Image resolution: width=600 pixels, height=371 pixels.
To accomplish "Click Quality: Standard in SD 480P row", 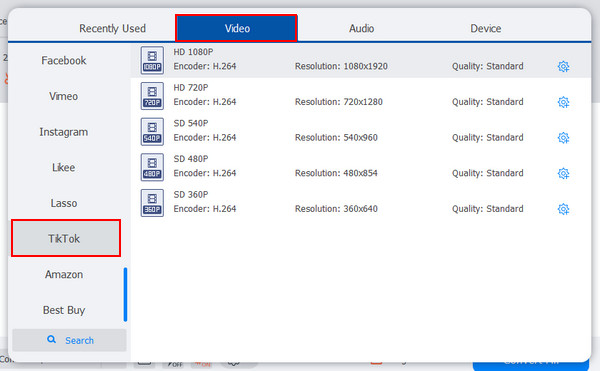I will tap(488, 173).
